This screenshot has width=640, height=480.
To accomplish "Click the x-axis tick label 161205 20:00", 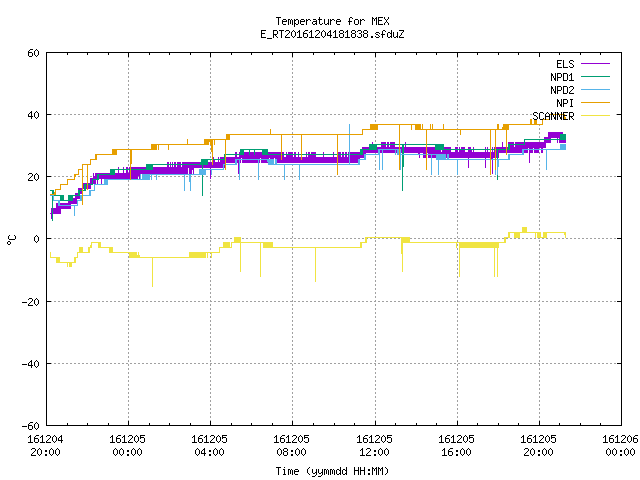I will click(539, 446).
